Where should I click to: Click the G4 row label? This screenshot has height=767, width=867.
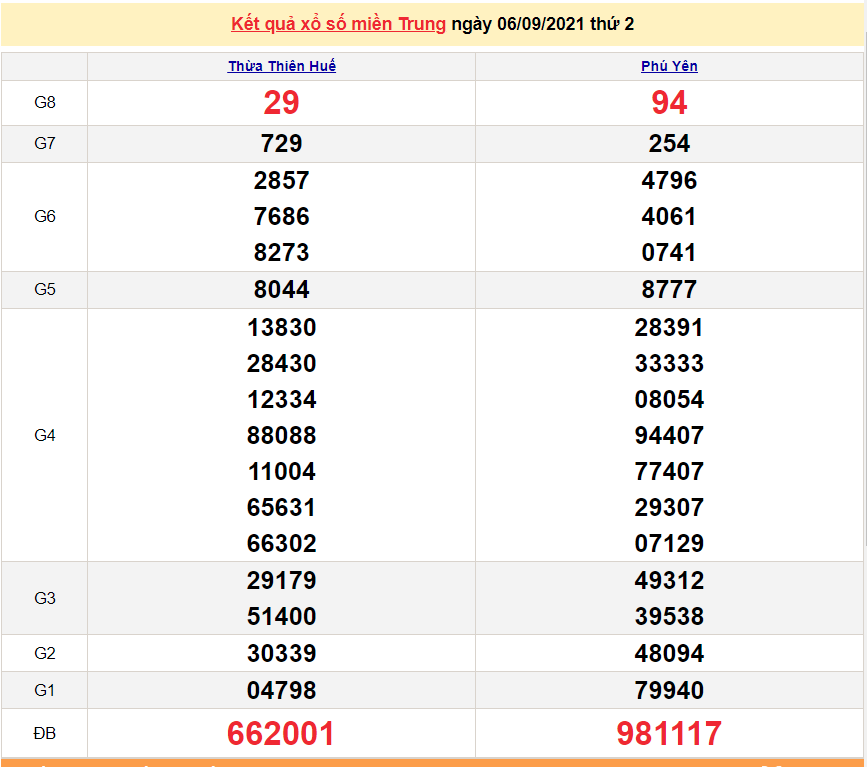[45, 435]
